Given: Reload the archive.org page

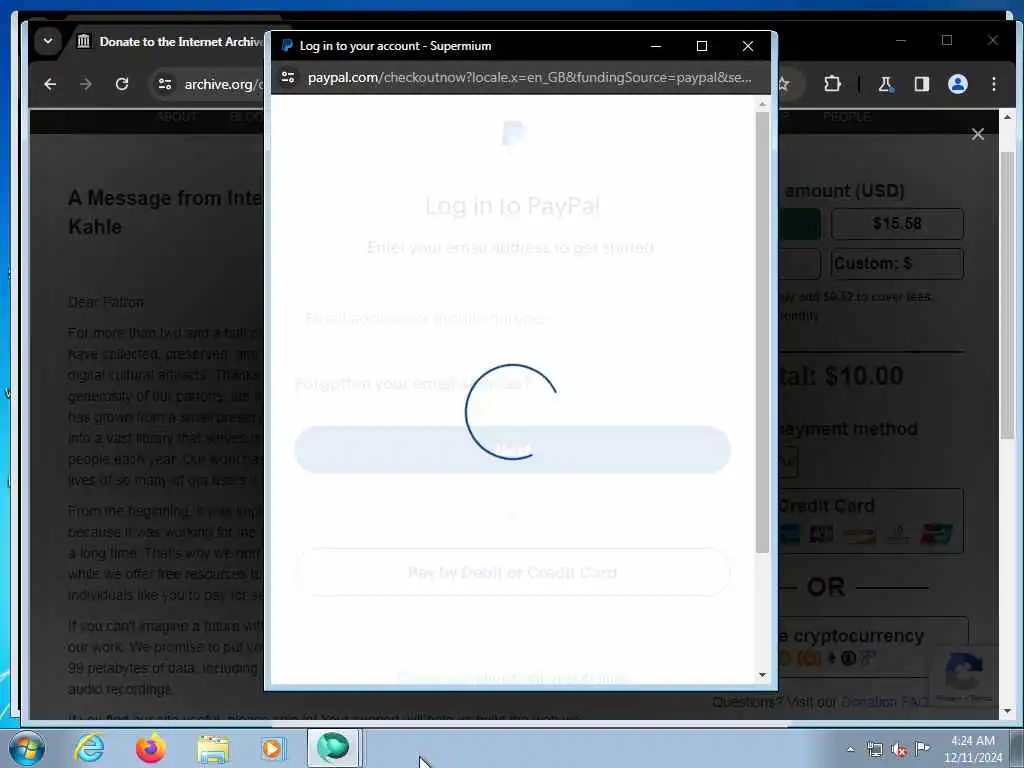Looking at the screenshot, I should pos(121,84).
